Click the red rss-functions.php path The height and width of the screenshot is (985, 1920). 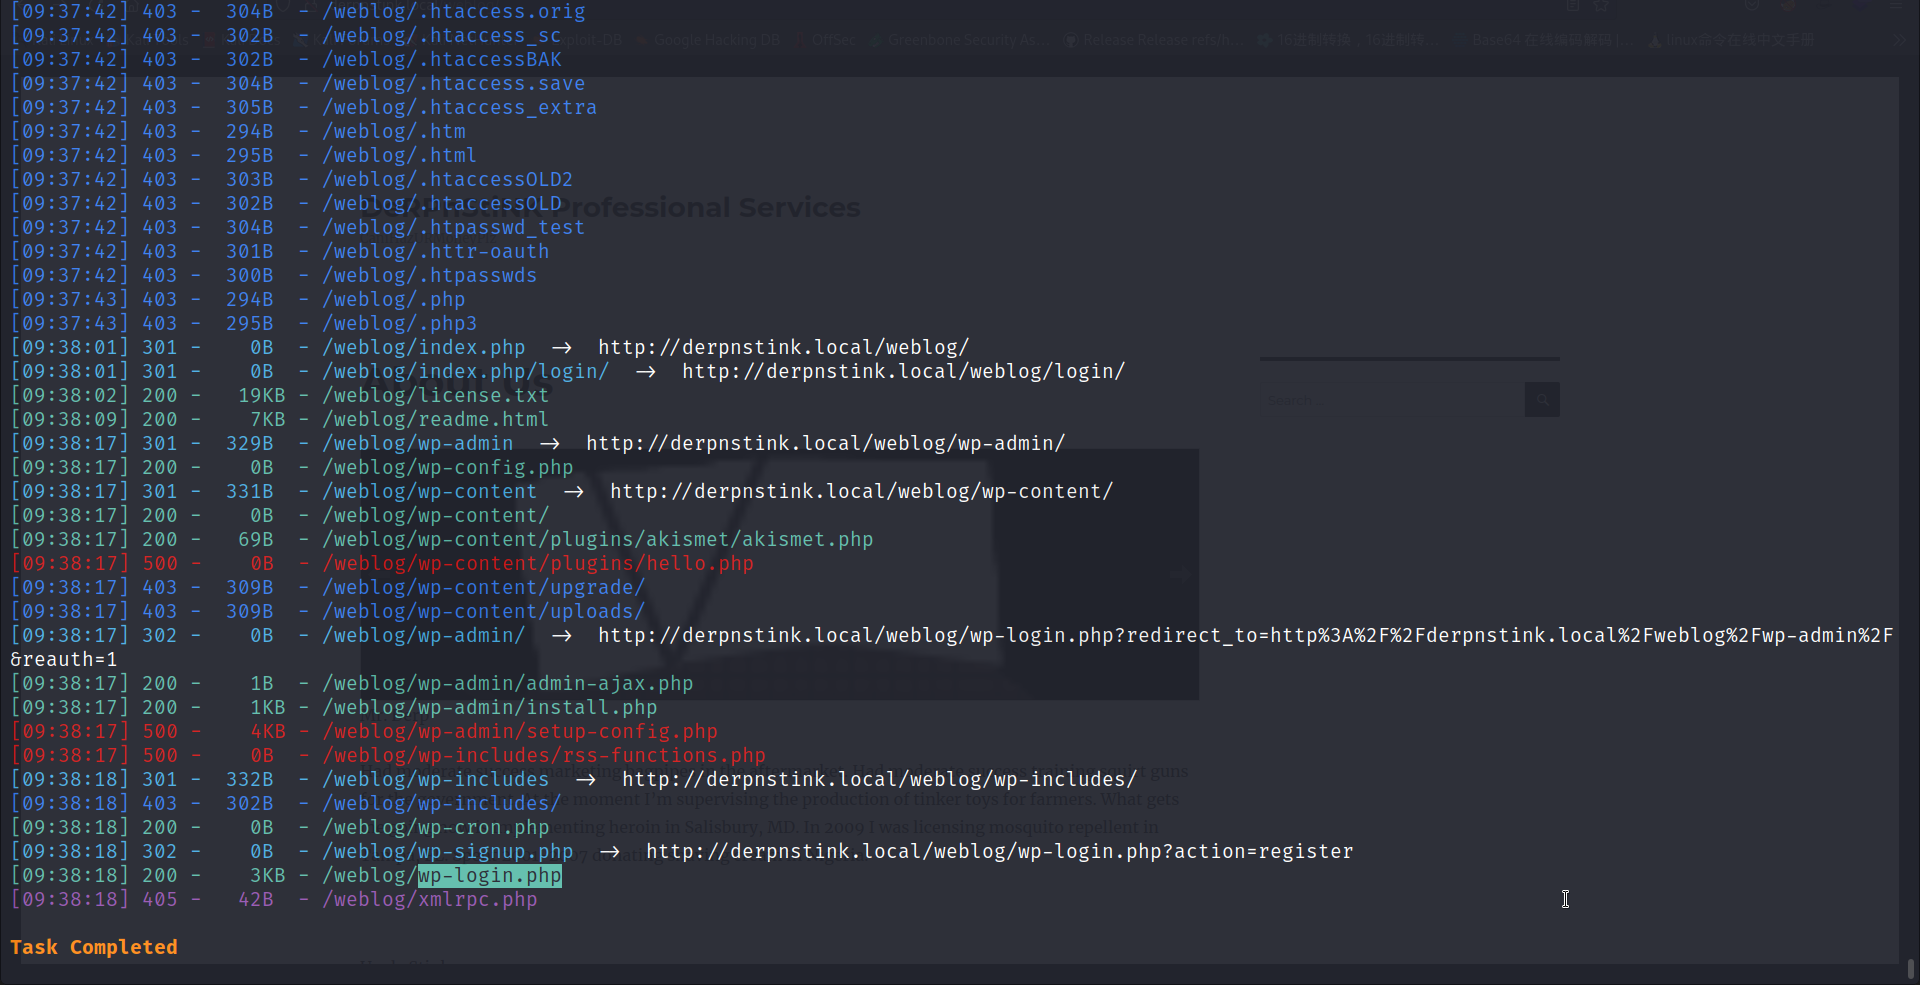[543, 756]
